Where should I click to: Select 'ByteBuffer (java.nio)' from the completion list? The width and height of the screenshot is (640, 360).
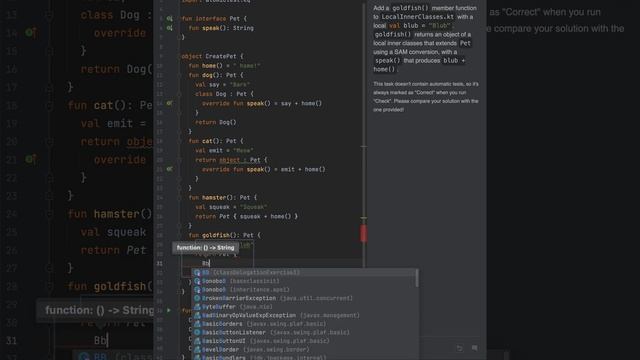click(x=304, y=307)
